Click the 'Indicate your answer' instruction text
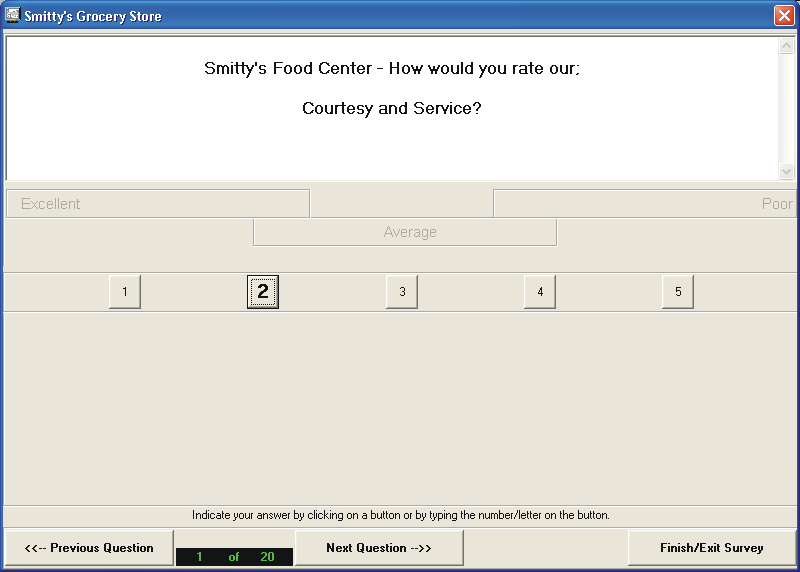The image size is (800, 572). pyautogui.click(x=401, y=515)
